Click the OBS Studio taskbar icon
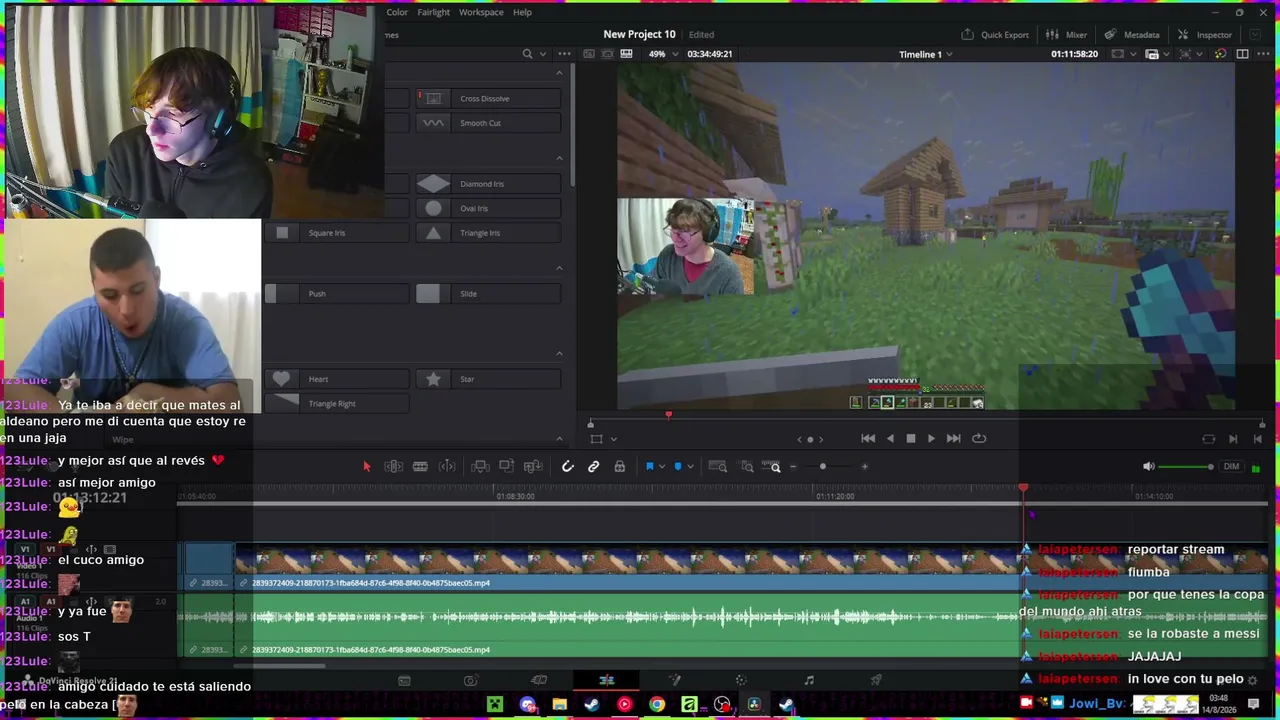This screenshot has height=720, width=1280. coord(722,705)
